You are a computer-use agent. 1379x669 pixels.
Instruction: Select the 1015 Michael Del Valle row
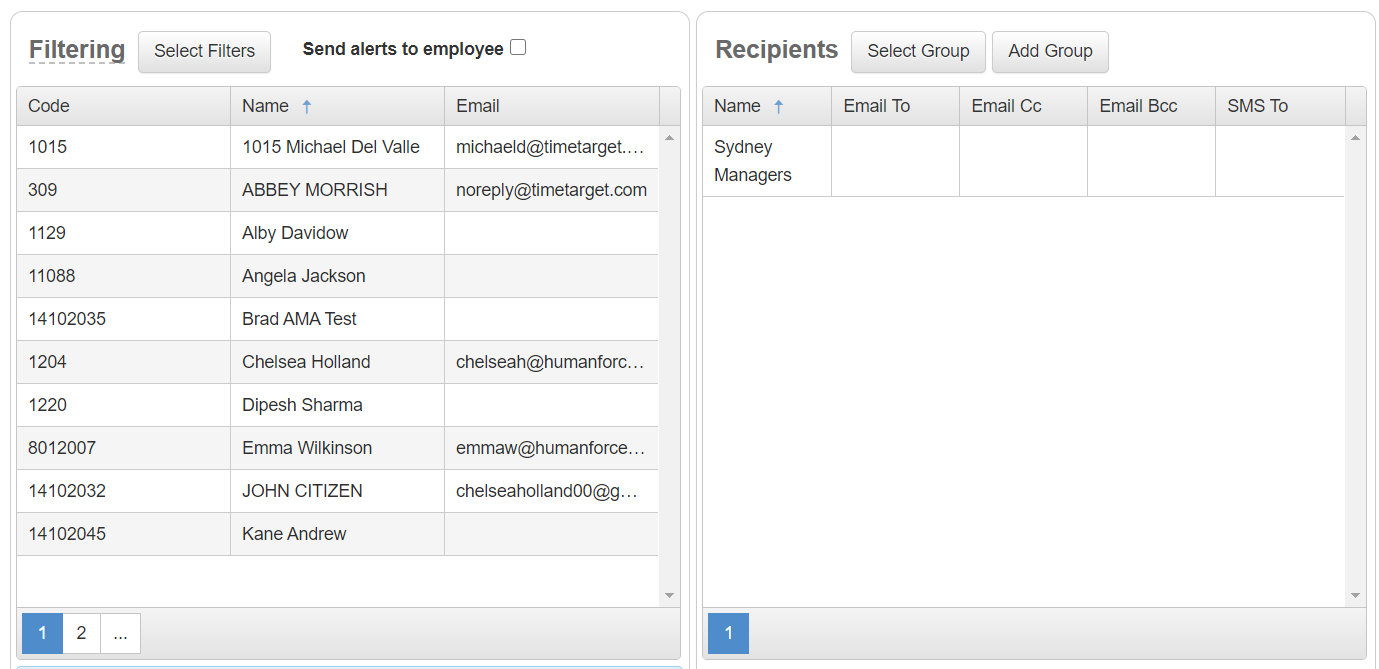(337, 147)
